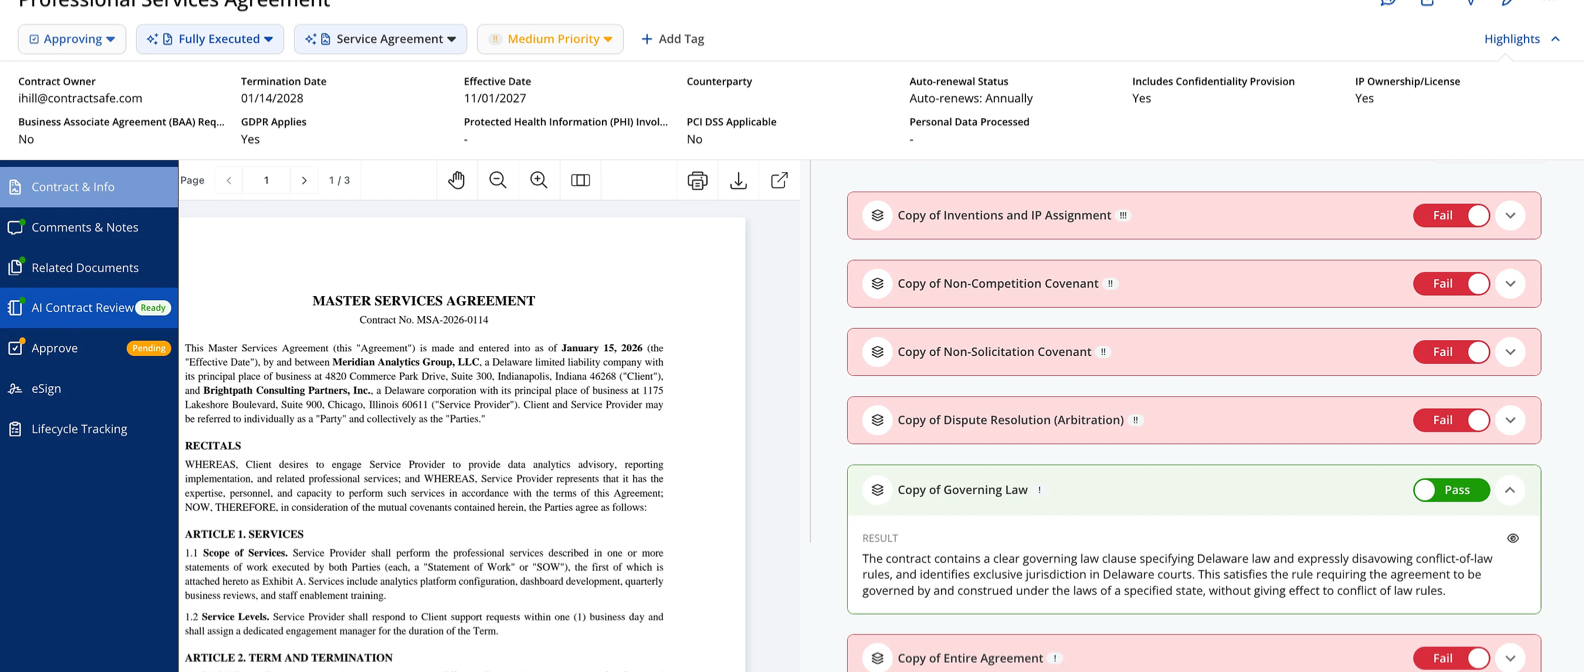Go to next page arrow
This screenshot has height=672, width=1584.
point(304,180)
